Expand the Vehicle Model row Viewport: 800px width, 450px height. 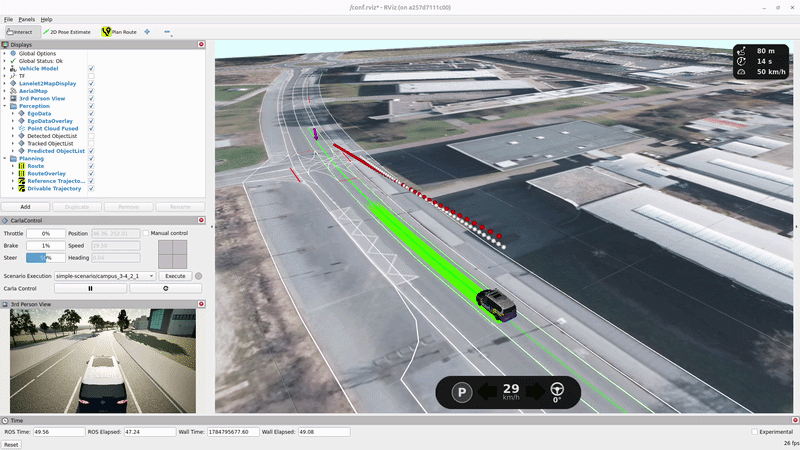point(5,68)
